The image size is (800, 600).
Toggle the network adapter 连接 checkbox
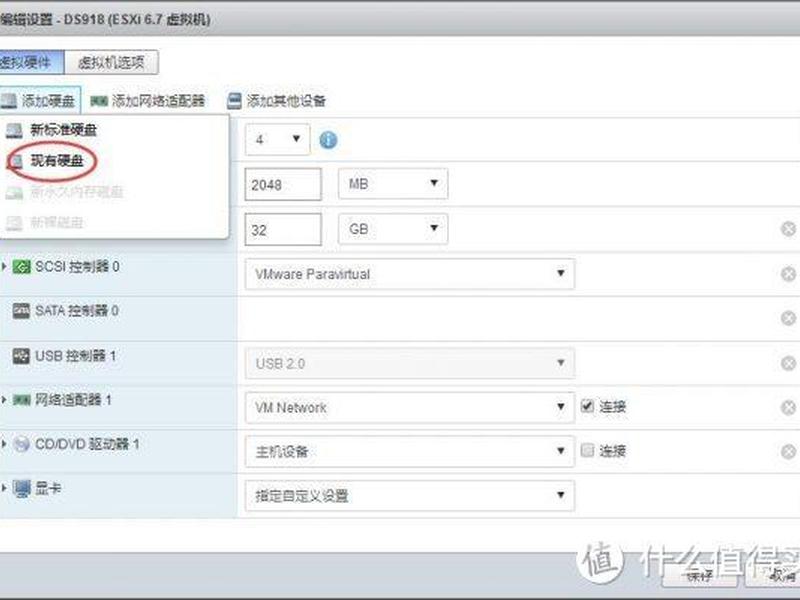pos(587,406)
